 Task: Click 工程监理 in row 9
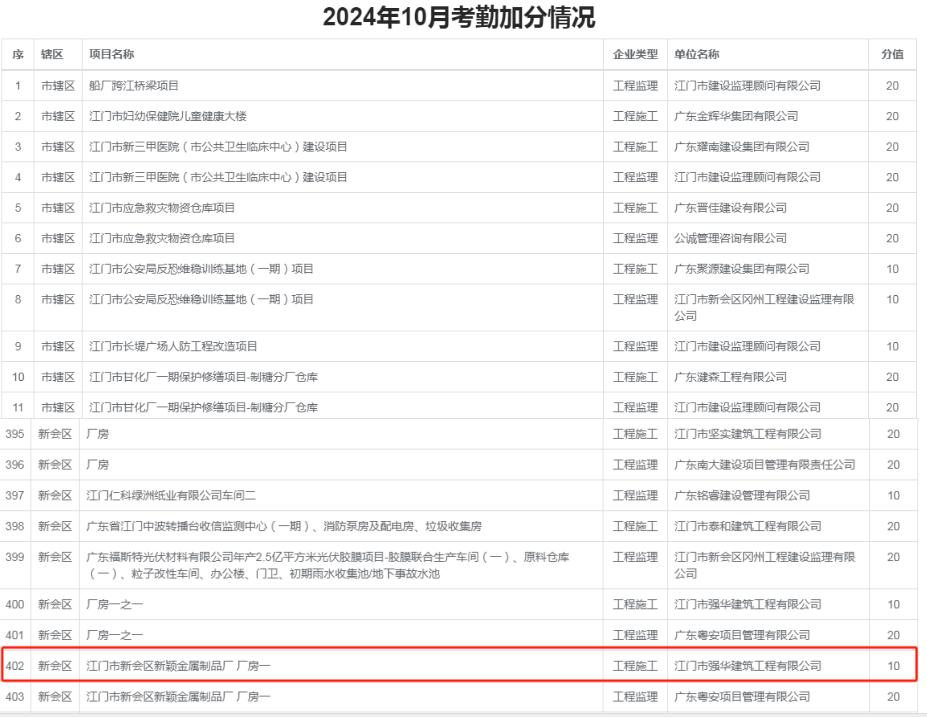635,346
